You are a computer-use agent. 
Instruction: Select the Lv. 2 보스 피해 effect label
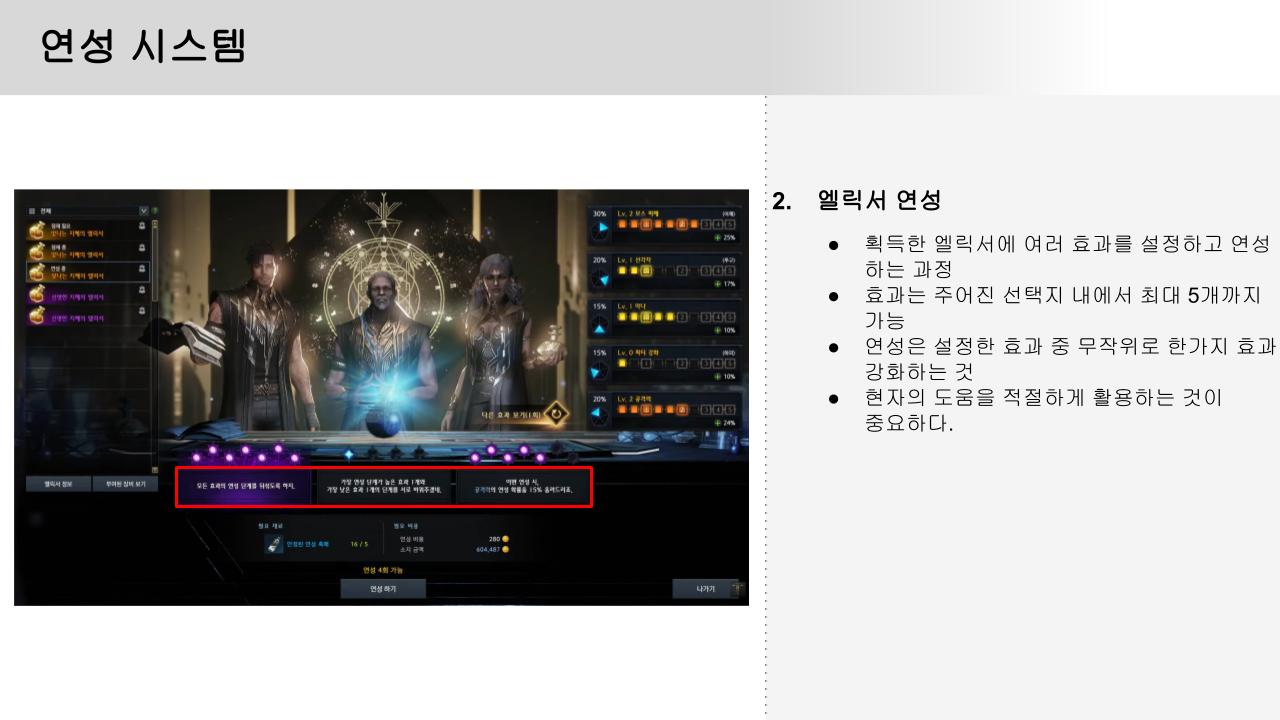638,213
